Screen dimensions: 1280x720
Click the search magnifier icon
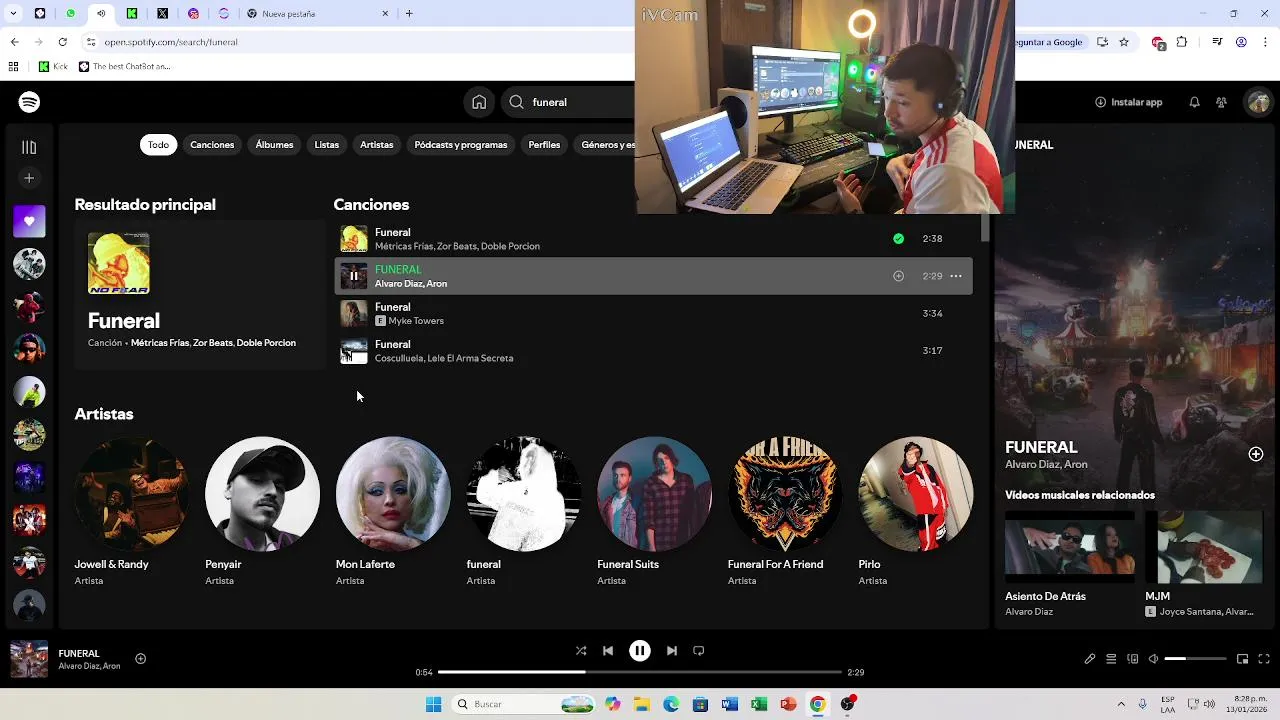[516, 102]
